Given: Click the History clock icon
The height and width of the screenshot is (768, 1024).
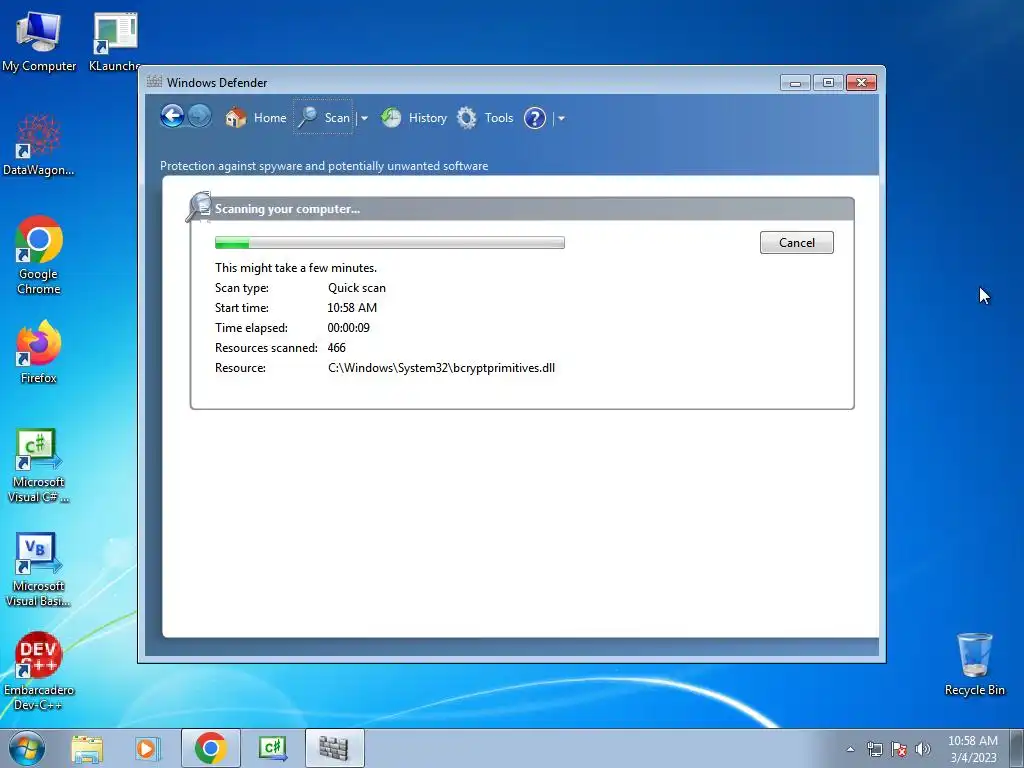Looking at the screenshot, I should 391,118.
